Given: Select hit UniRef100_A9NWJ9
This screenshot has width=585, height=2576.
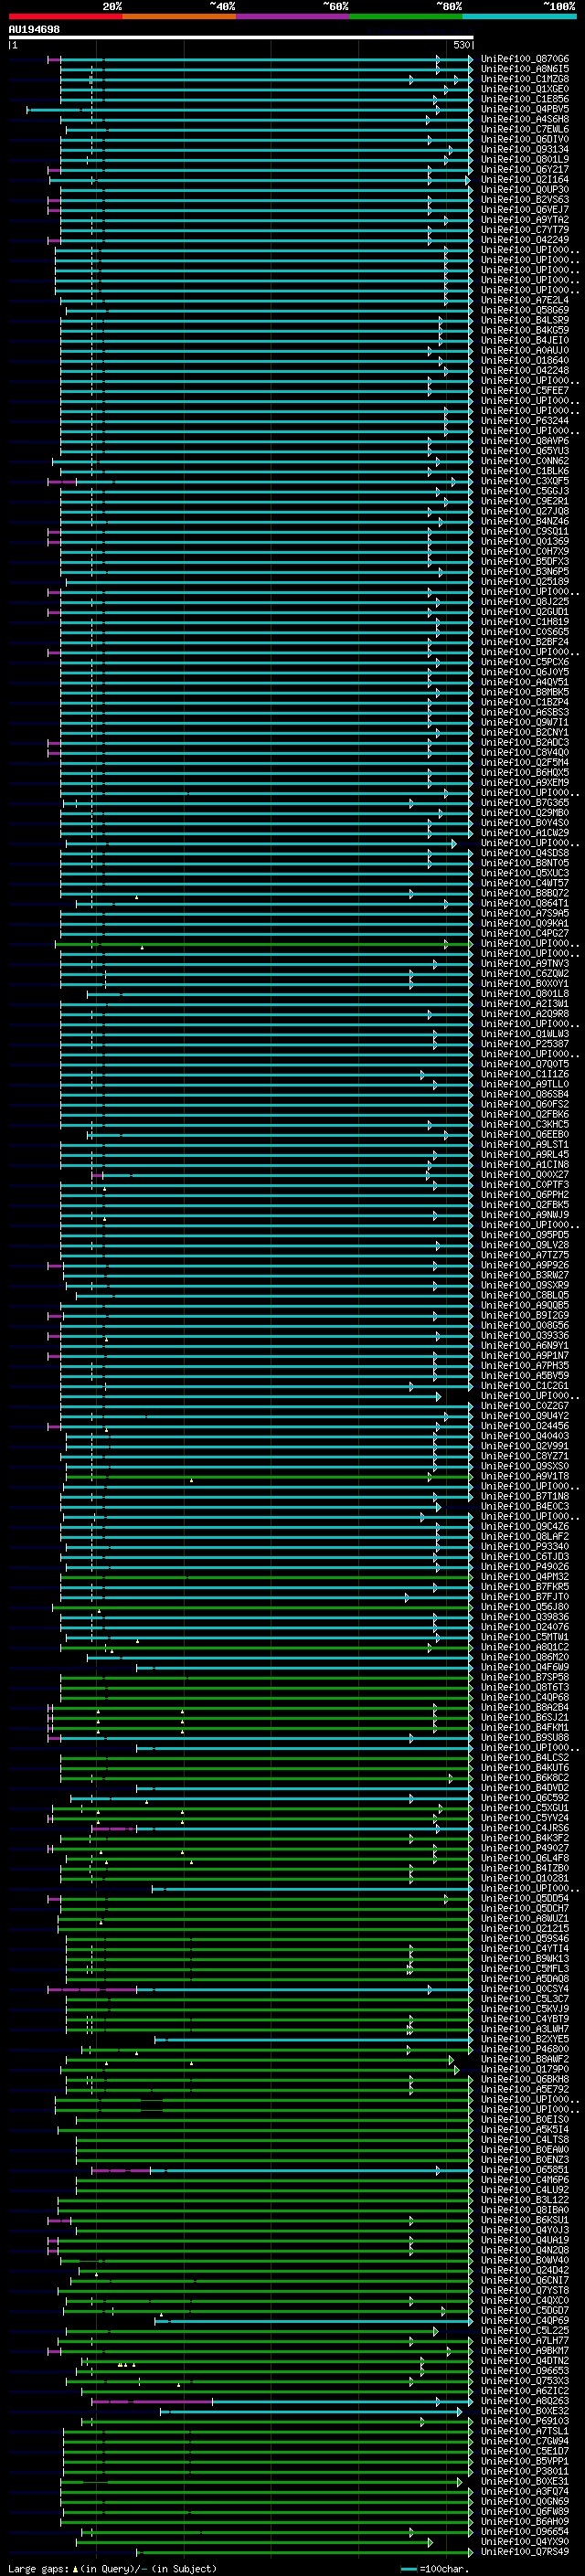Looking at the screenshot, I should (525, 1214).
